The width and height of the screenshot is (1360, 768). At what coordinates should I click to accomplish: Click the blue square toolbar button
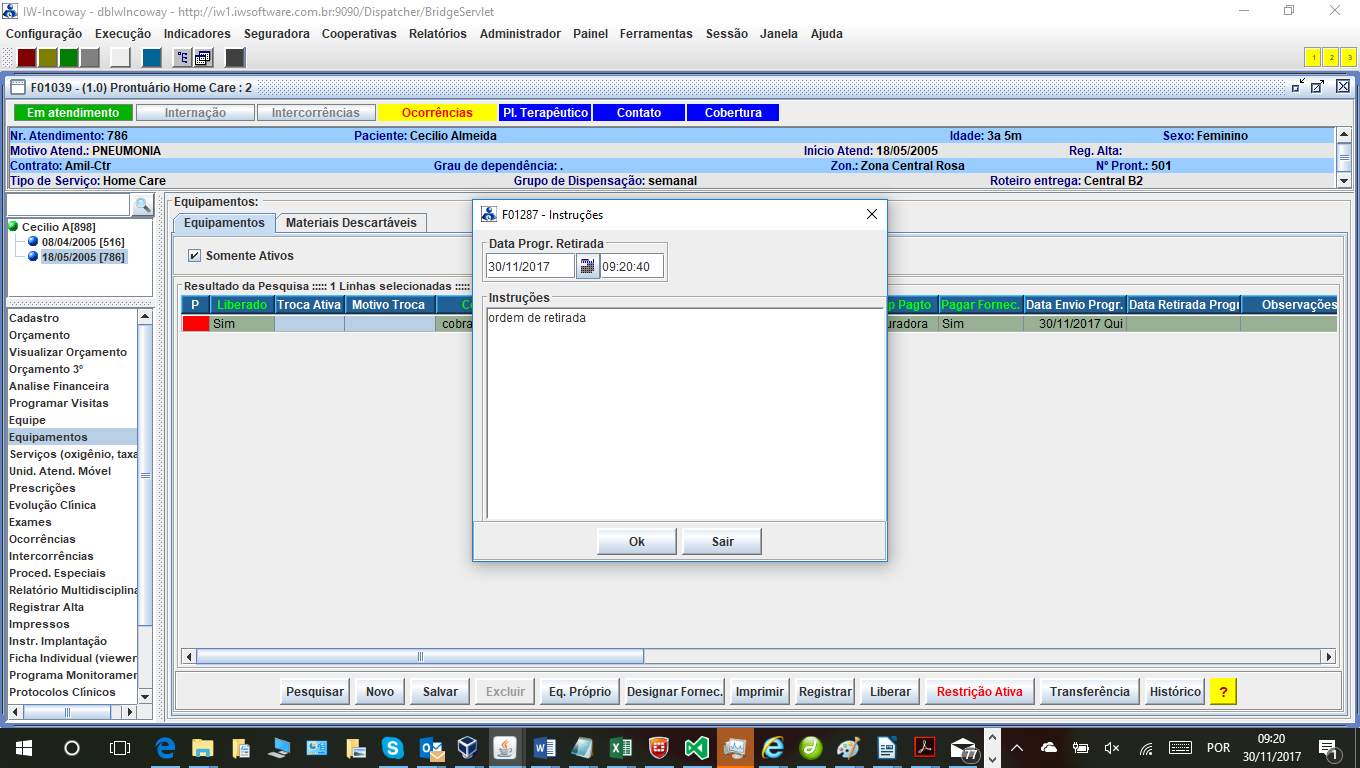pos(151,57)
